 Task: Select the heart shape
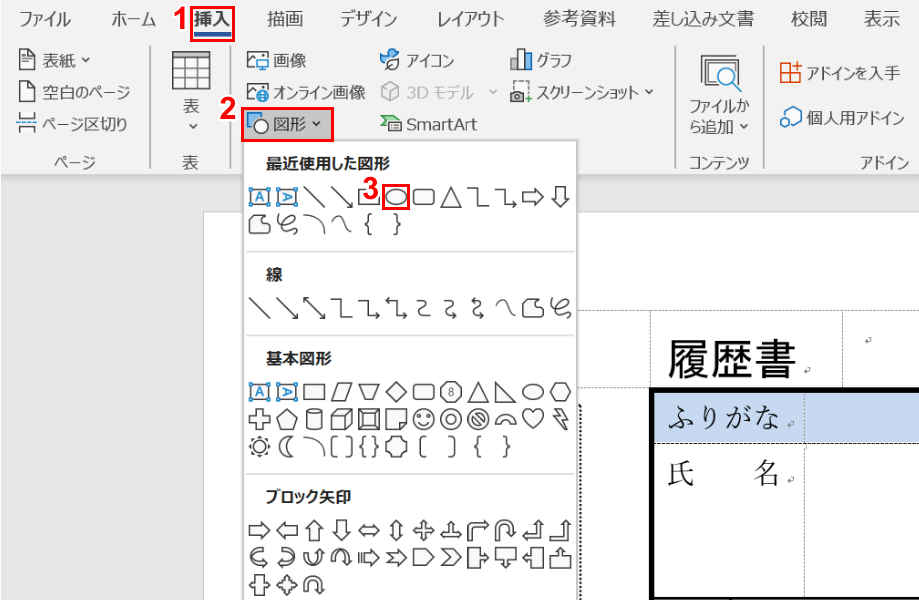click(532, 418)
